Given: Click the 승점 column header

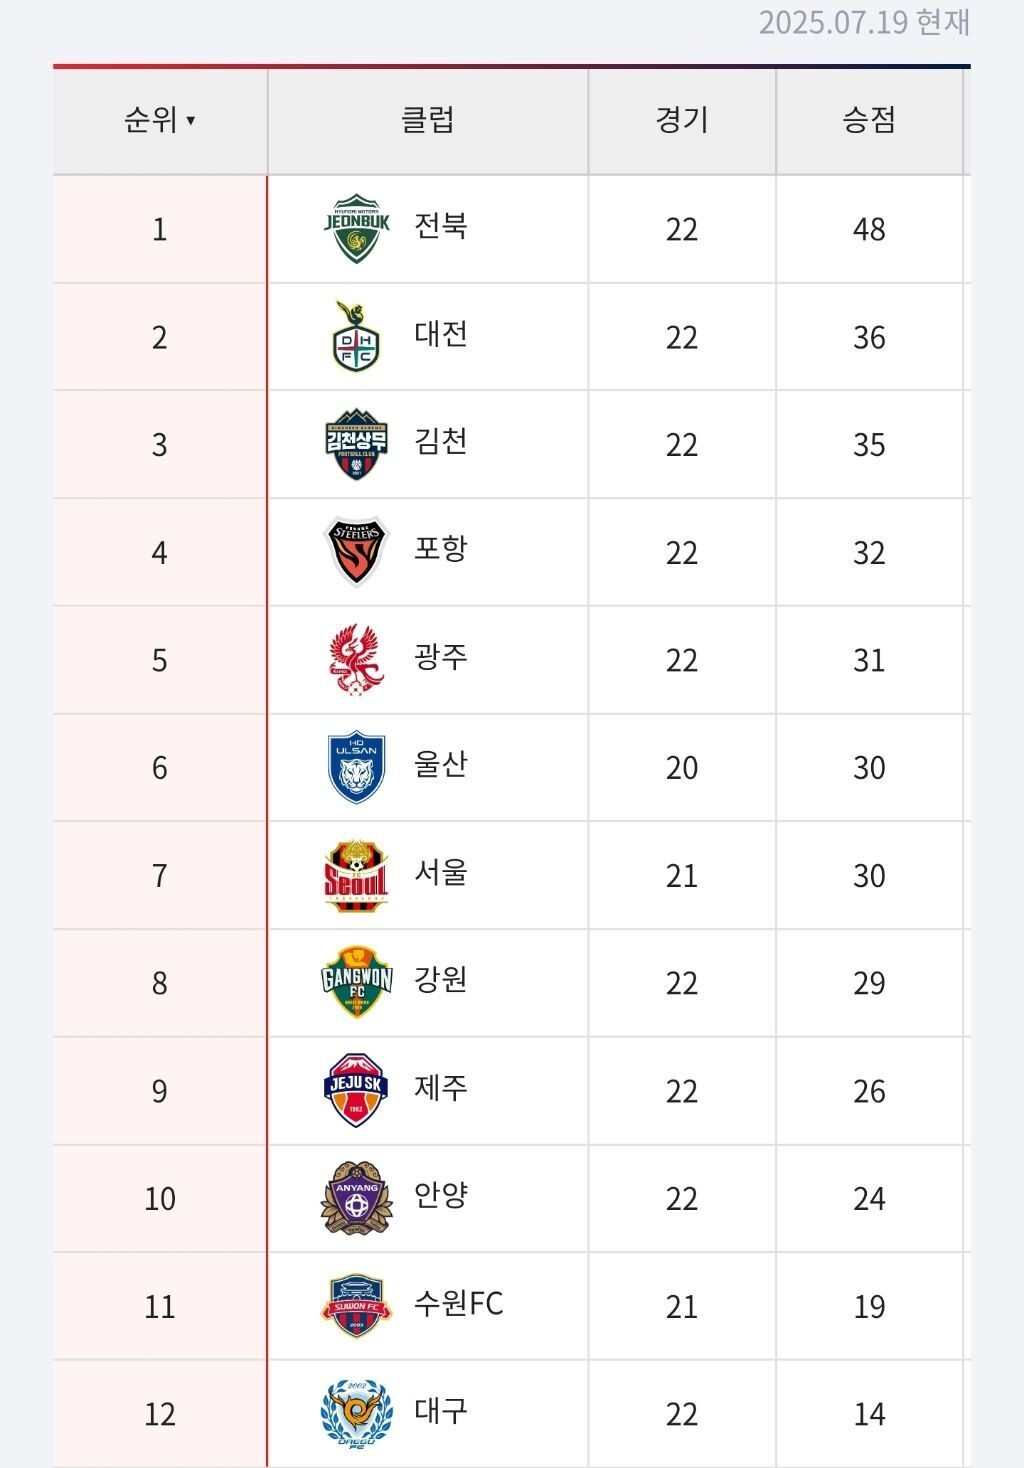Looking at the screenshot, I should coord(869,121).
